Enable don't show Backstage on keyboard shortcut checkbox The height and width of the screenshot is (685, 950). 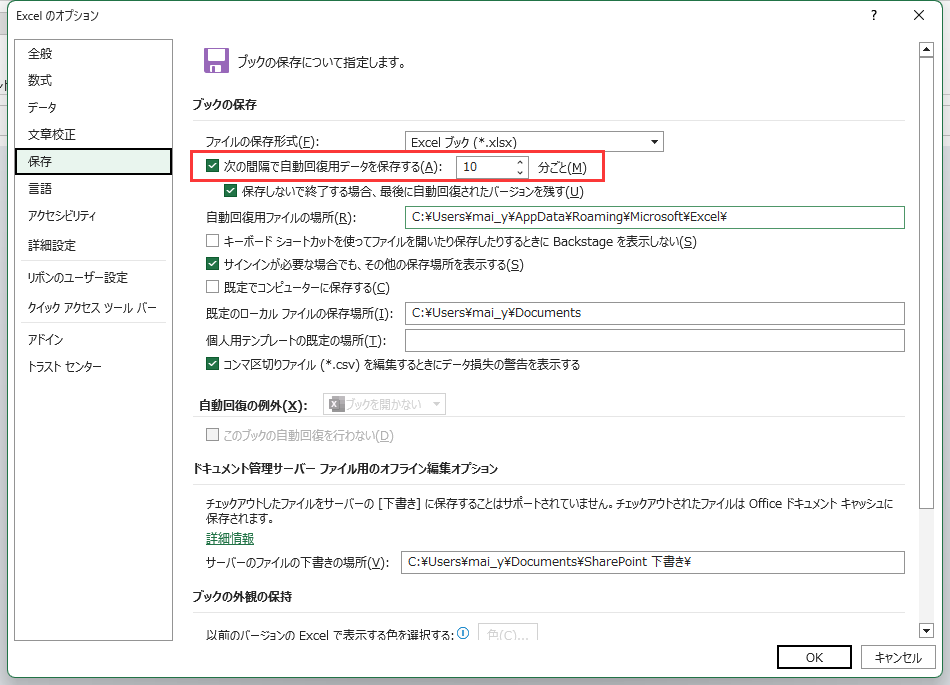213,241
